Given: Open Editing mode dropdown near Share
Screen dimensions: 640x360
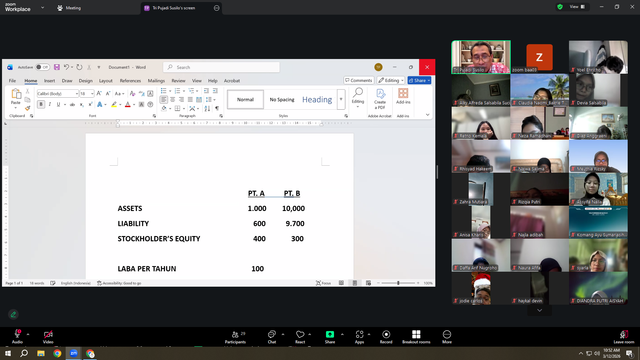Looking at the screenshot, I should pyautogui.click(x=391, y=80).
